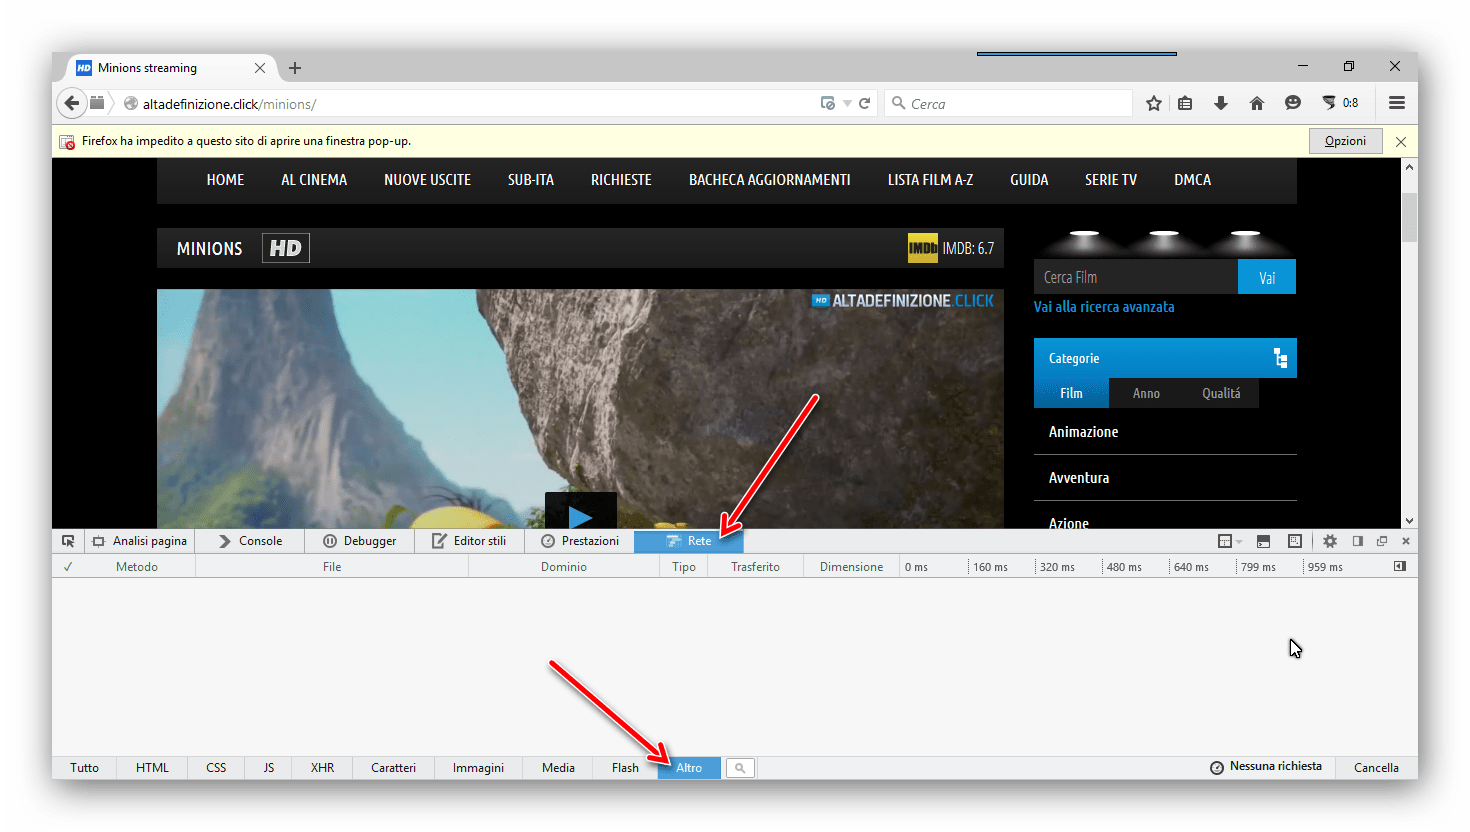The width and height of the screenshot is (1470, 832).
Task: Toggle the CSS request filter
Action: coord(216,768)
